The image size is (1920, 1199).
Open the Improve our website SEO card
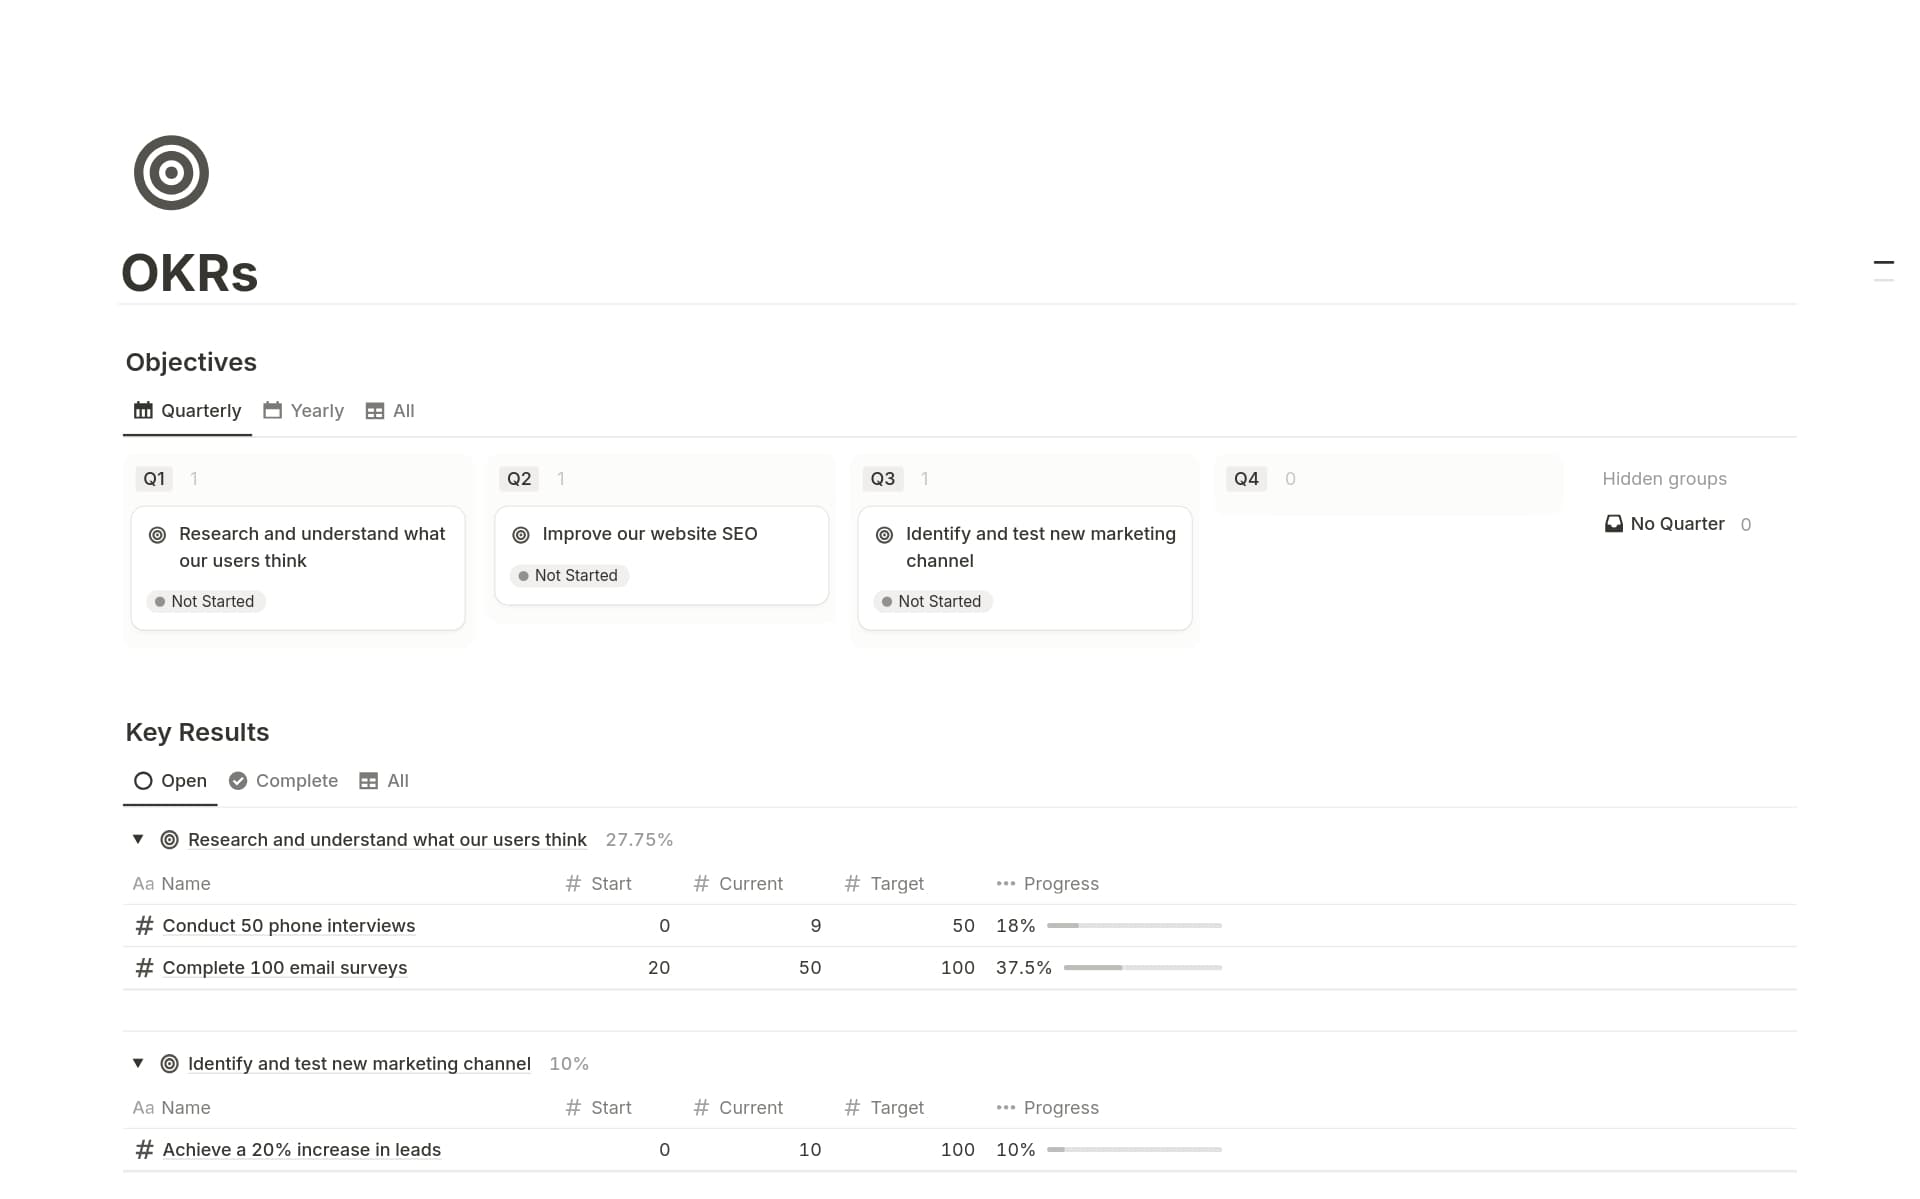pyautogui.click(x=661, y=555)
